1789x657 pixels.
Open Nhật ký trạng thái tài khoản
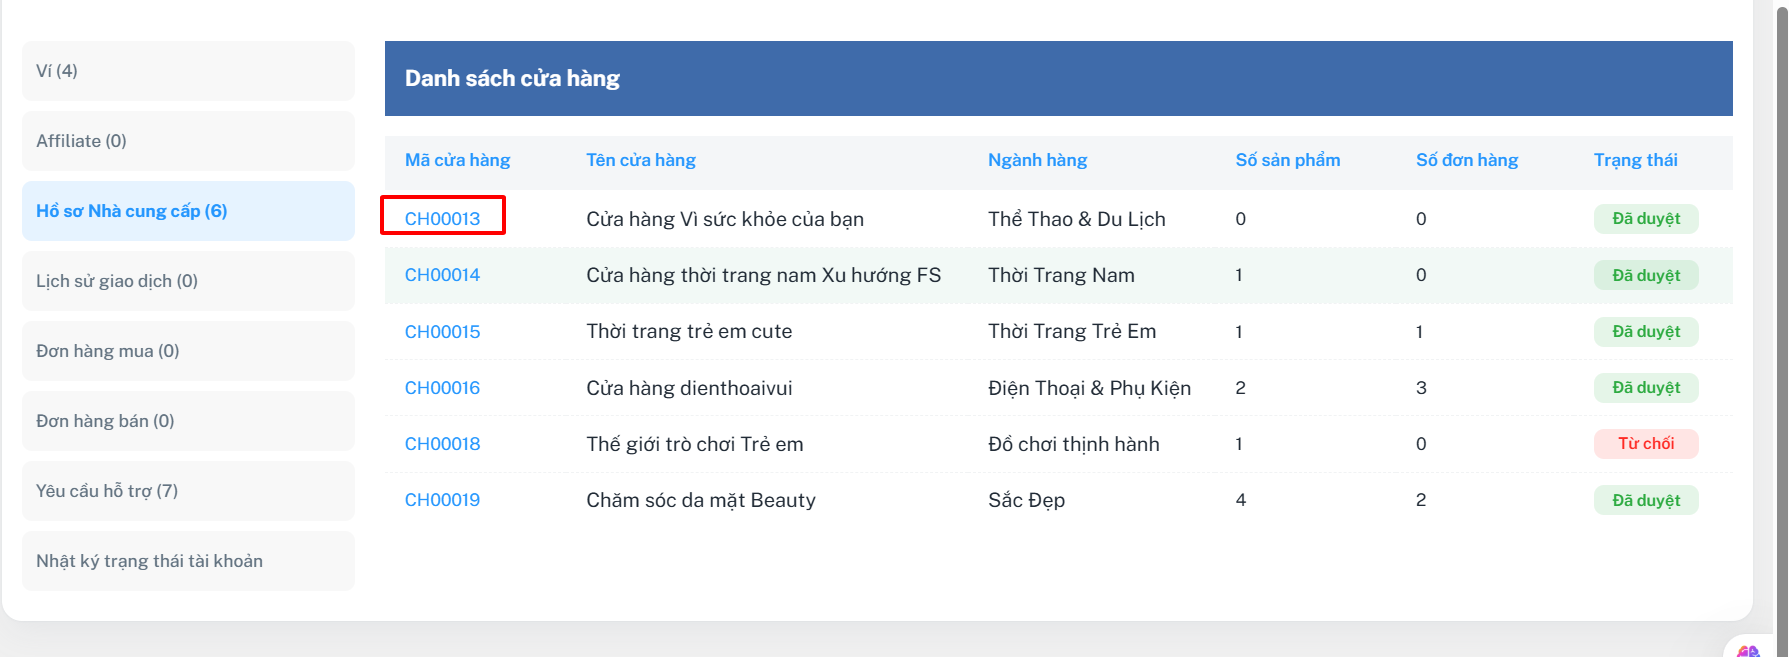click(188, 561)
